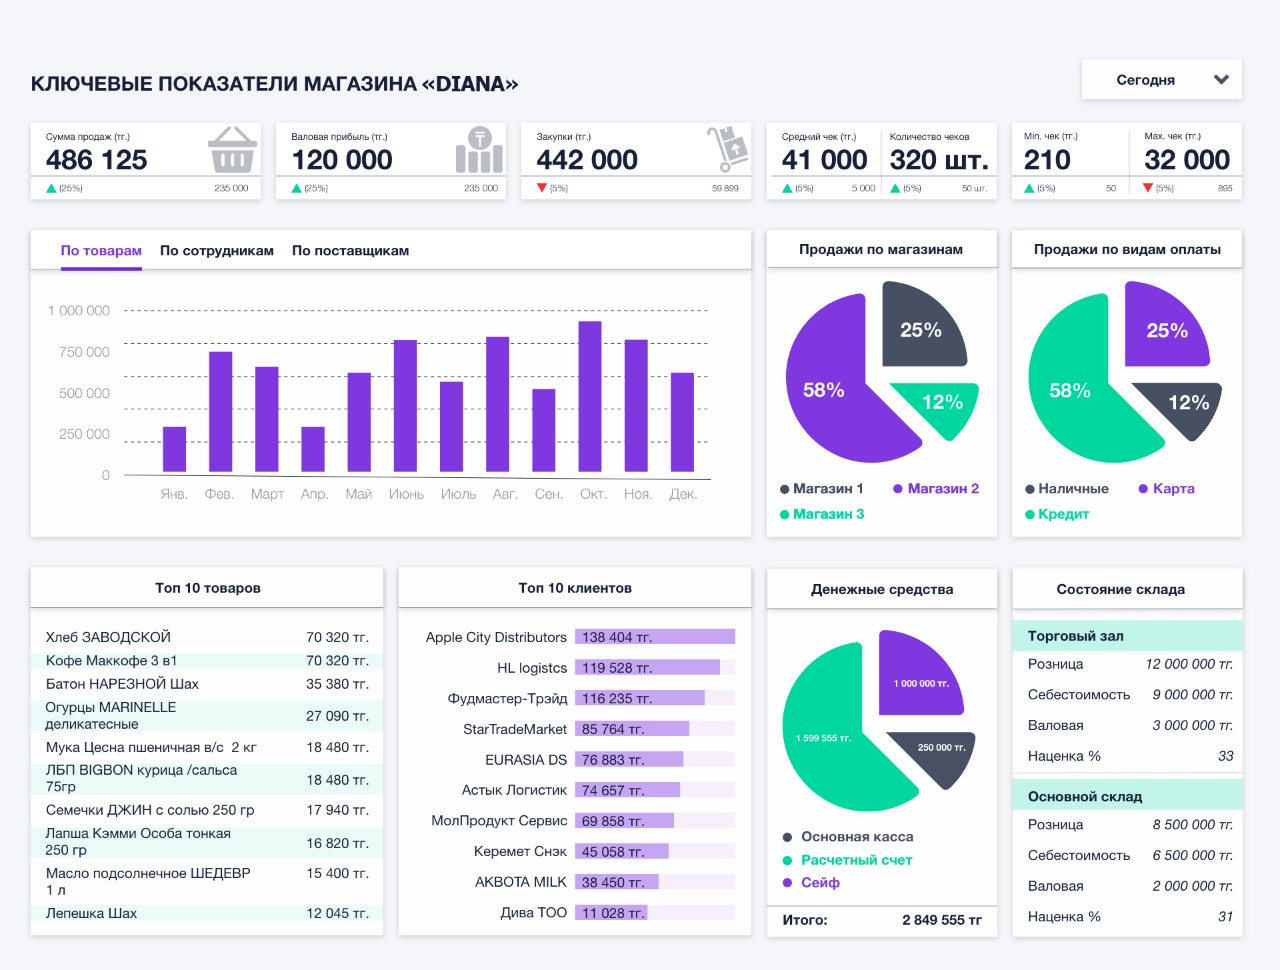Select the По товарам tab

point(101,251)
